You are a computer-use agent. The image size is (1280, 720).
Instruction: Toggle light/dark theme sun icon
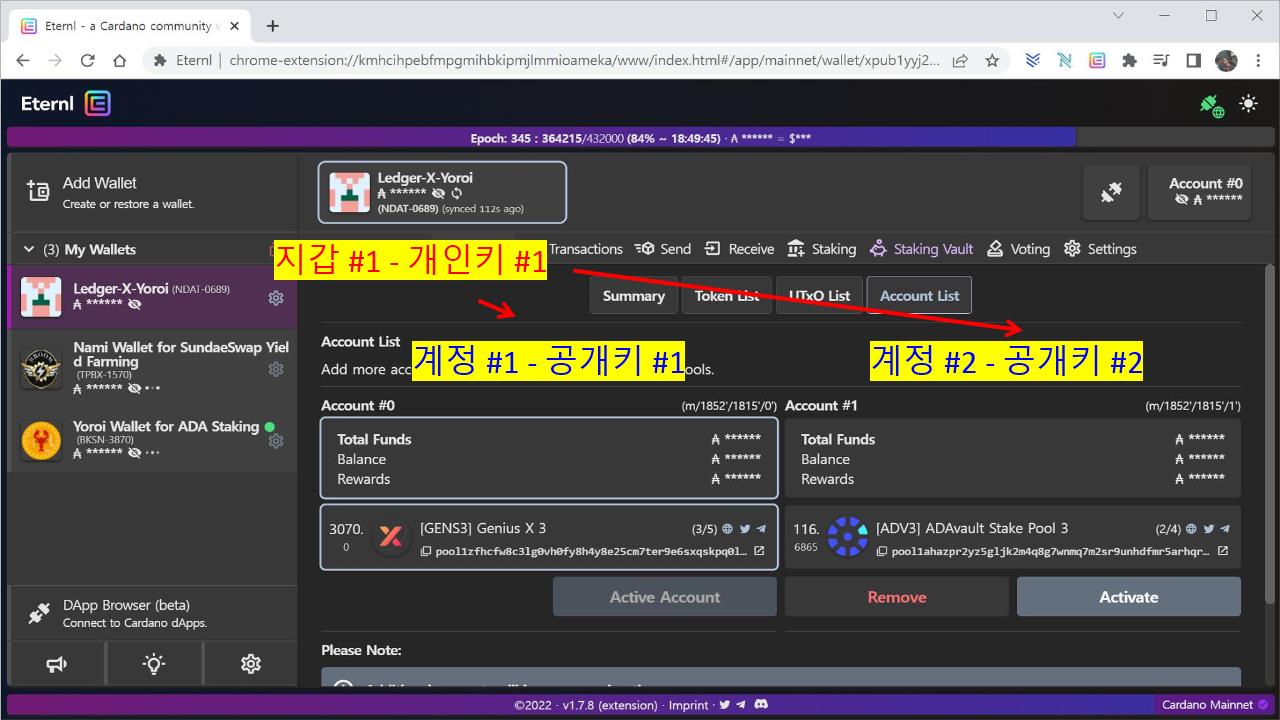click(1248, 103)
